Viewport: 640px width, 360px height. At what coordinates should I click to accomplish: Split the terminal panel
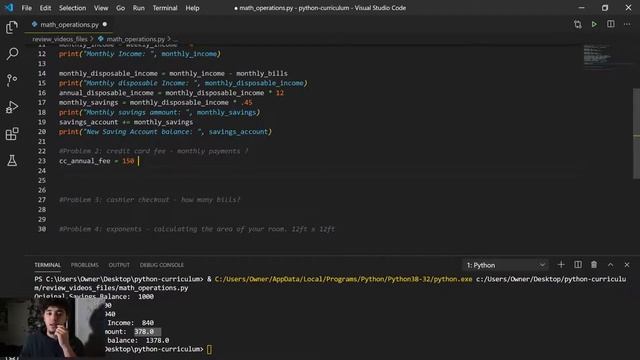578,265
